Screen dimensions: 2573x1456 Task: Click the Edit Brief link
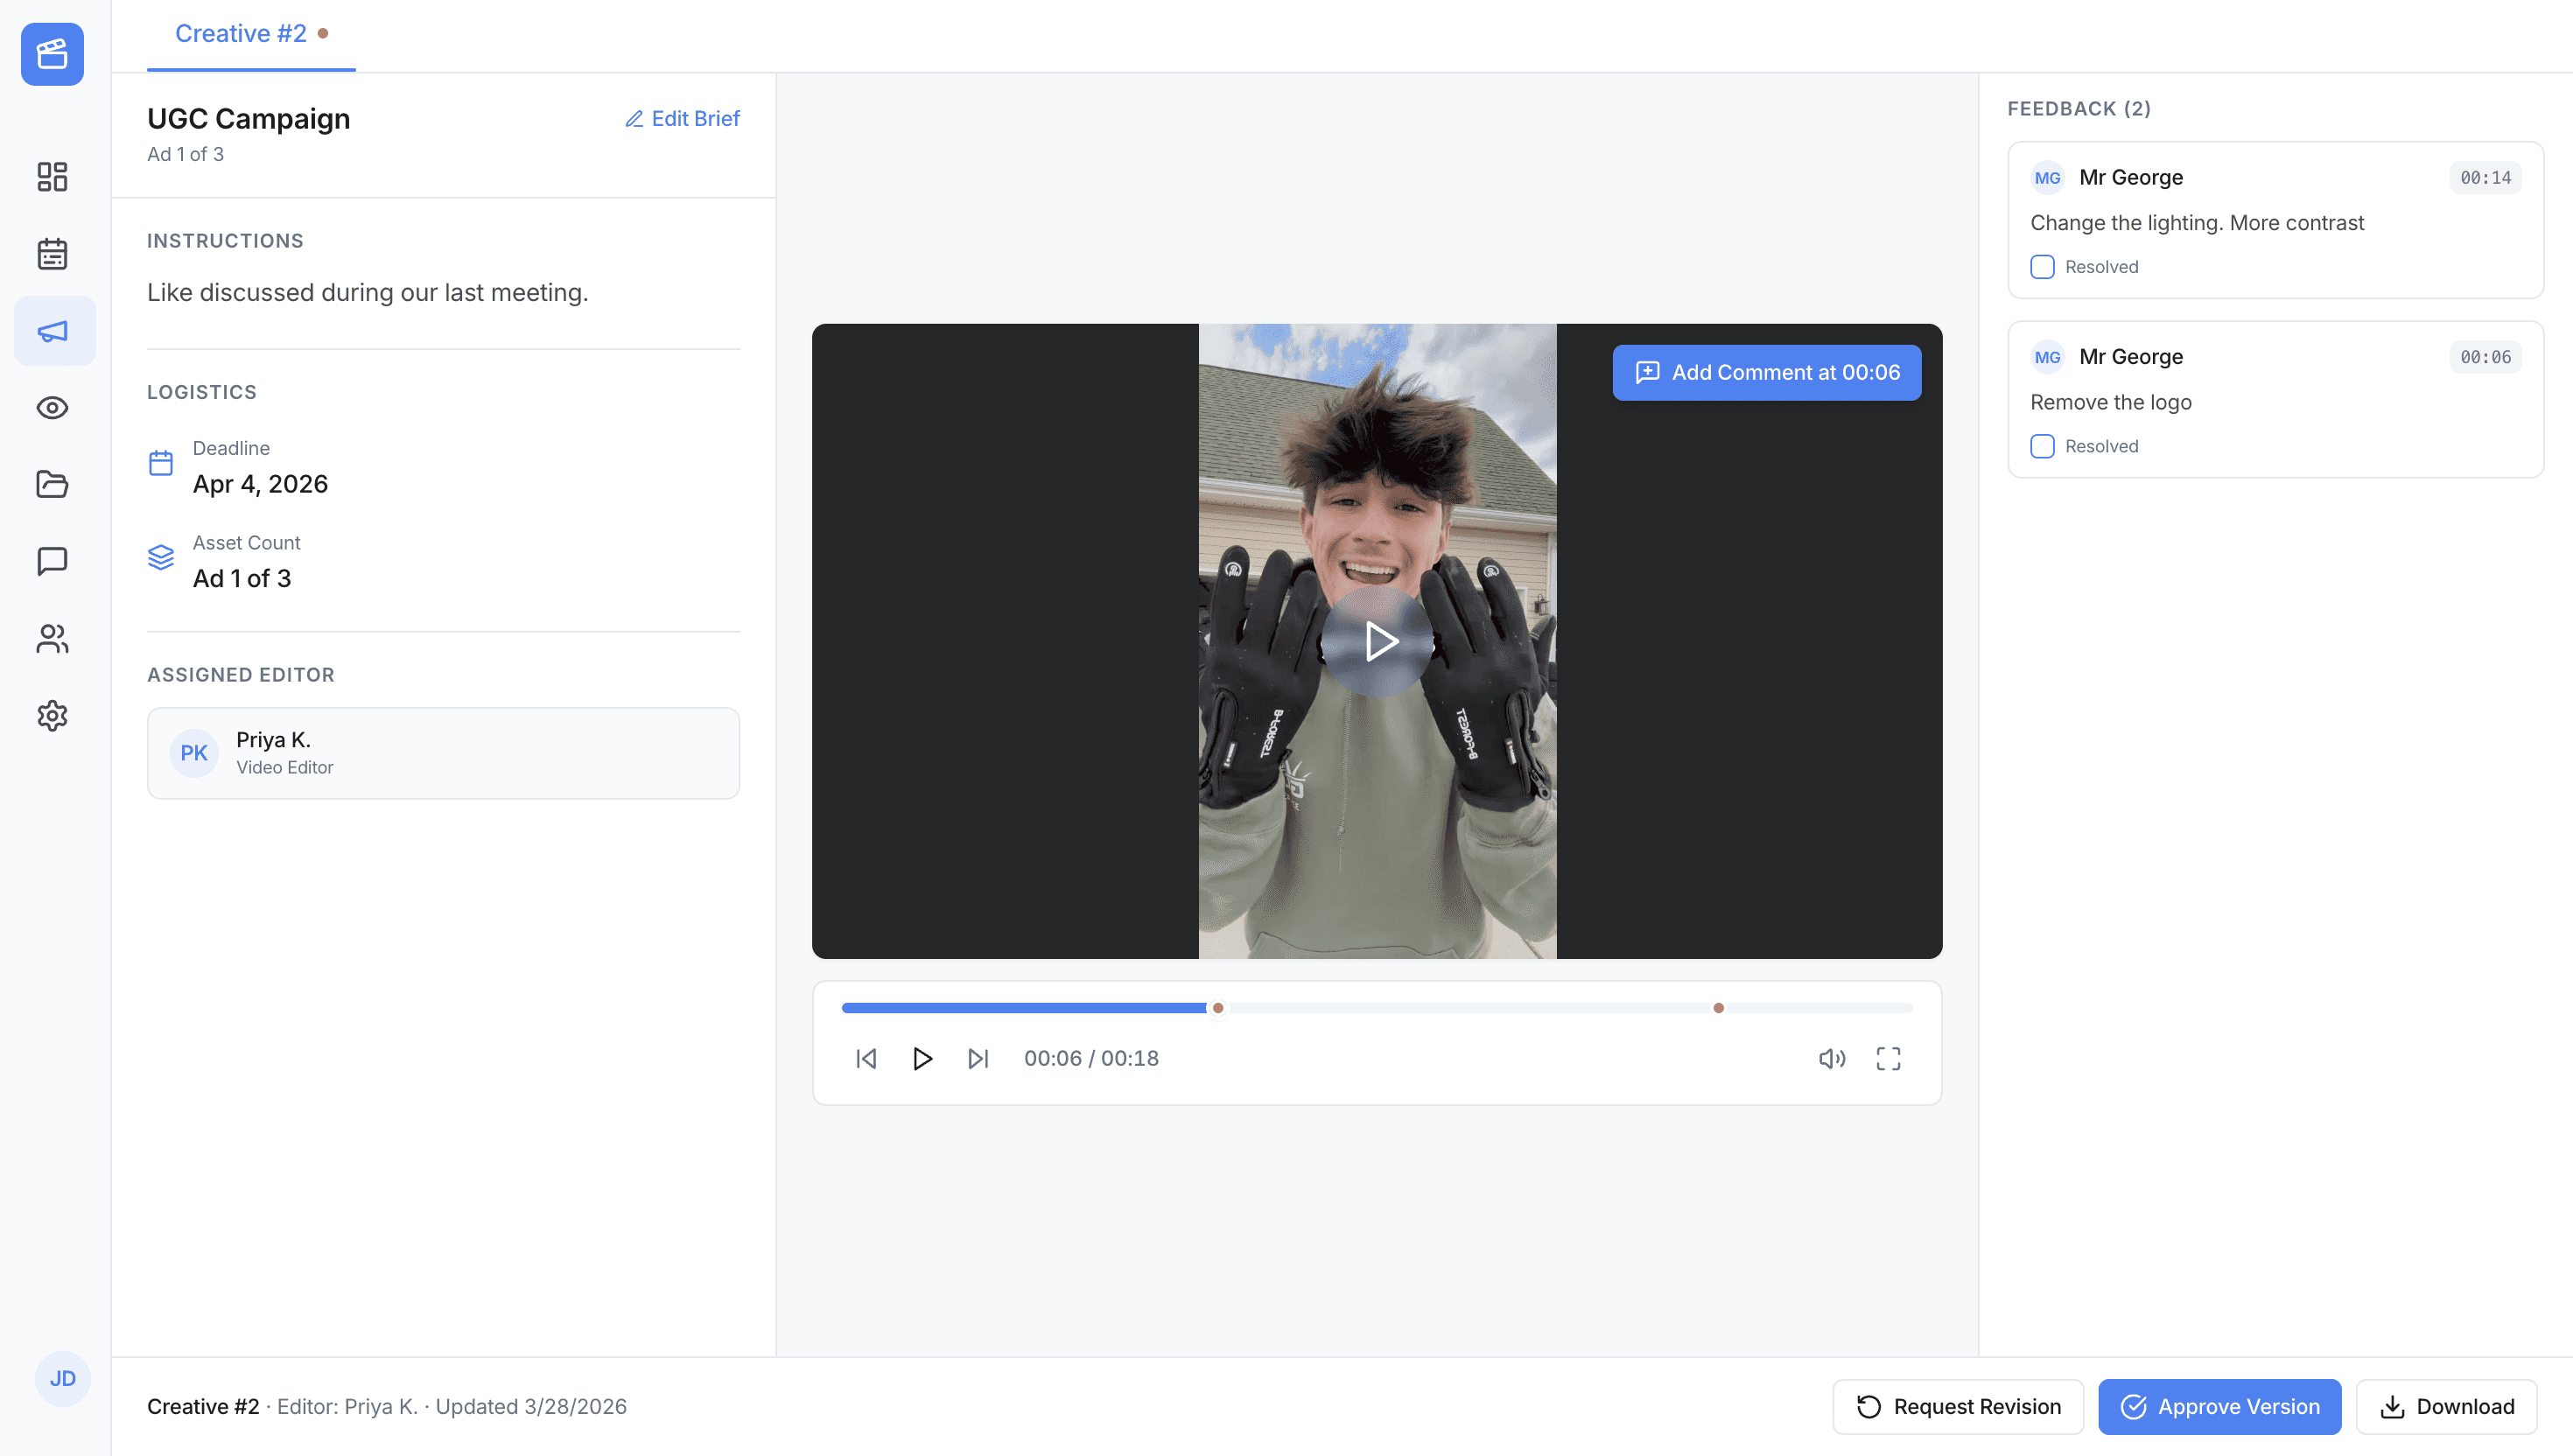click(x=682, y=119)
